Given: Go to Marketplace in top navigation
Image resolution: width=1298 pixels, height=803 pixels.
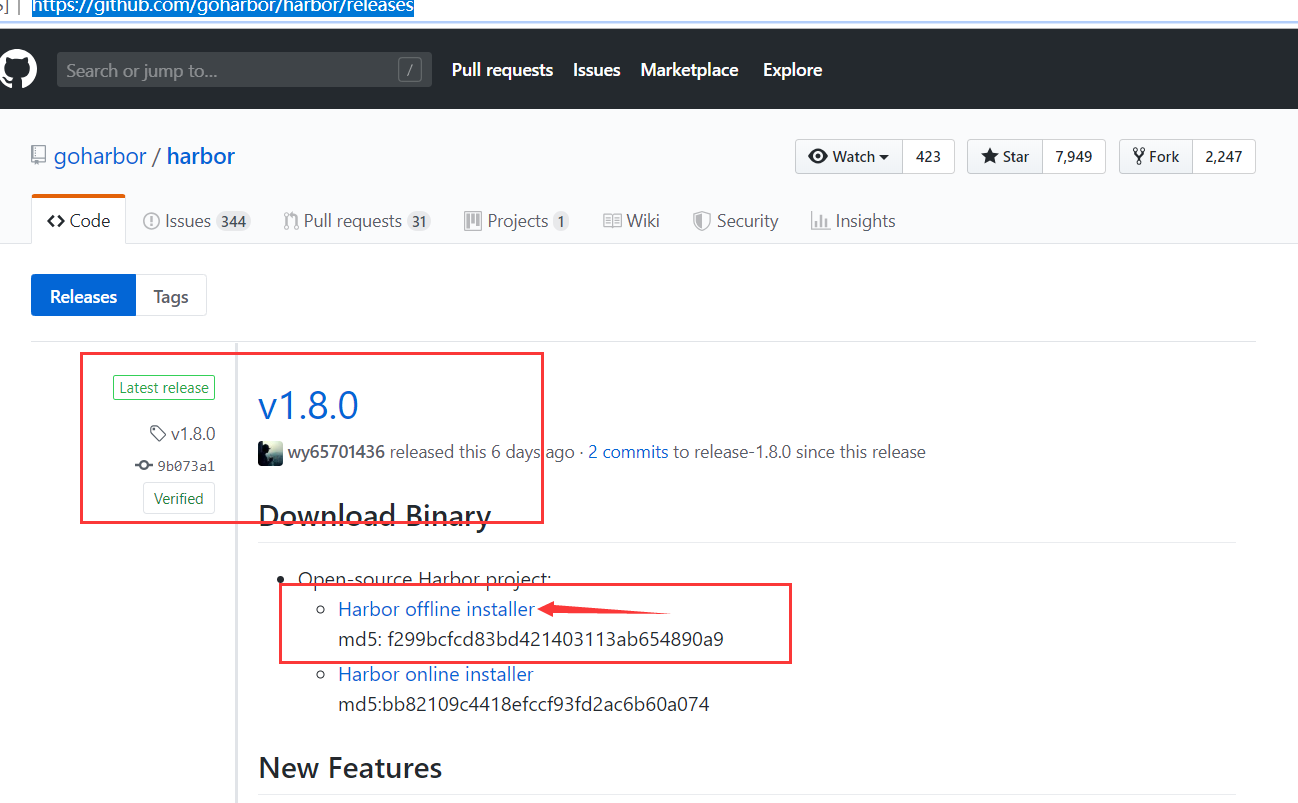Looking at the screenshot, I should click(689, 70).
